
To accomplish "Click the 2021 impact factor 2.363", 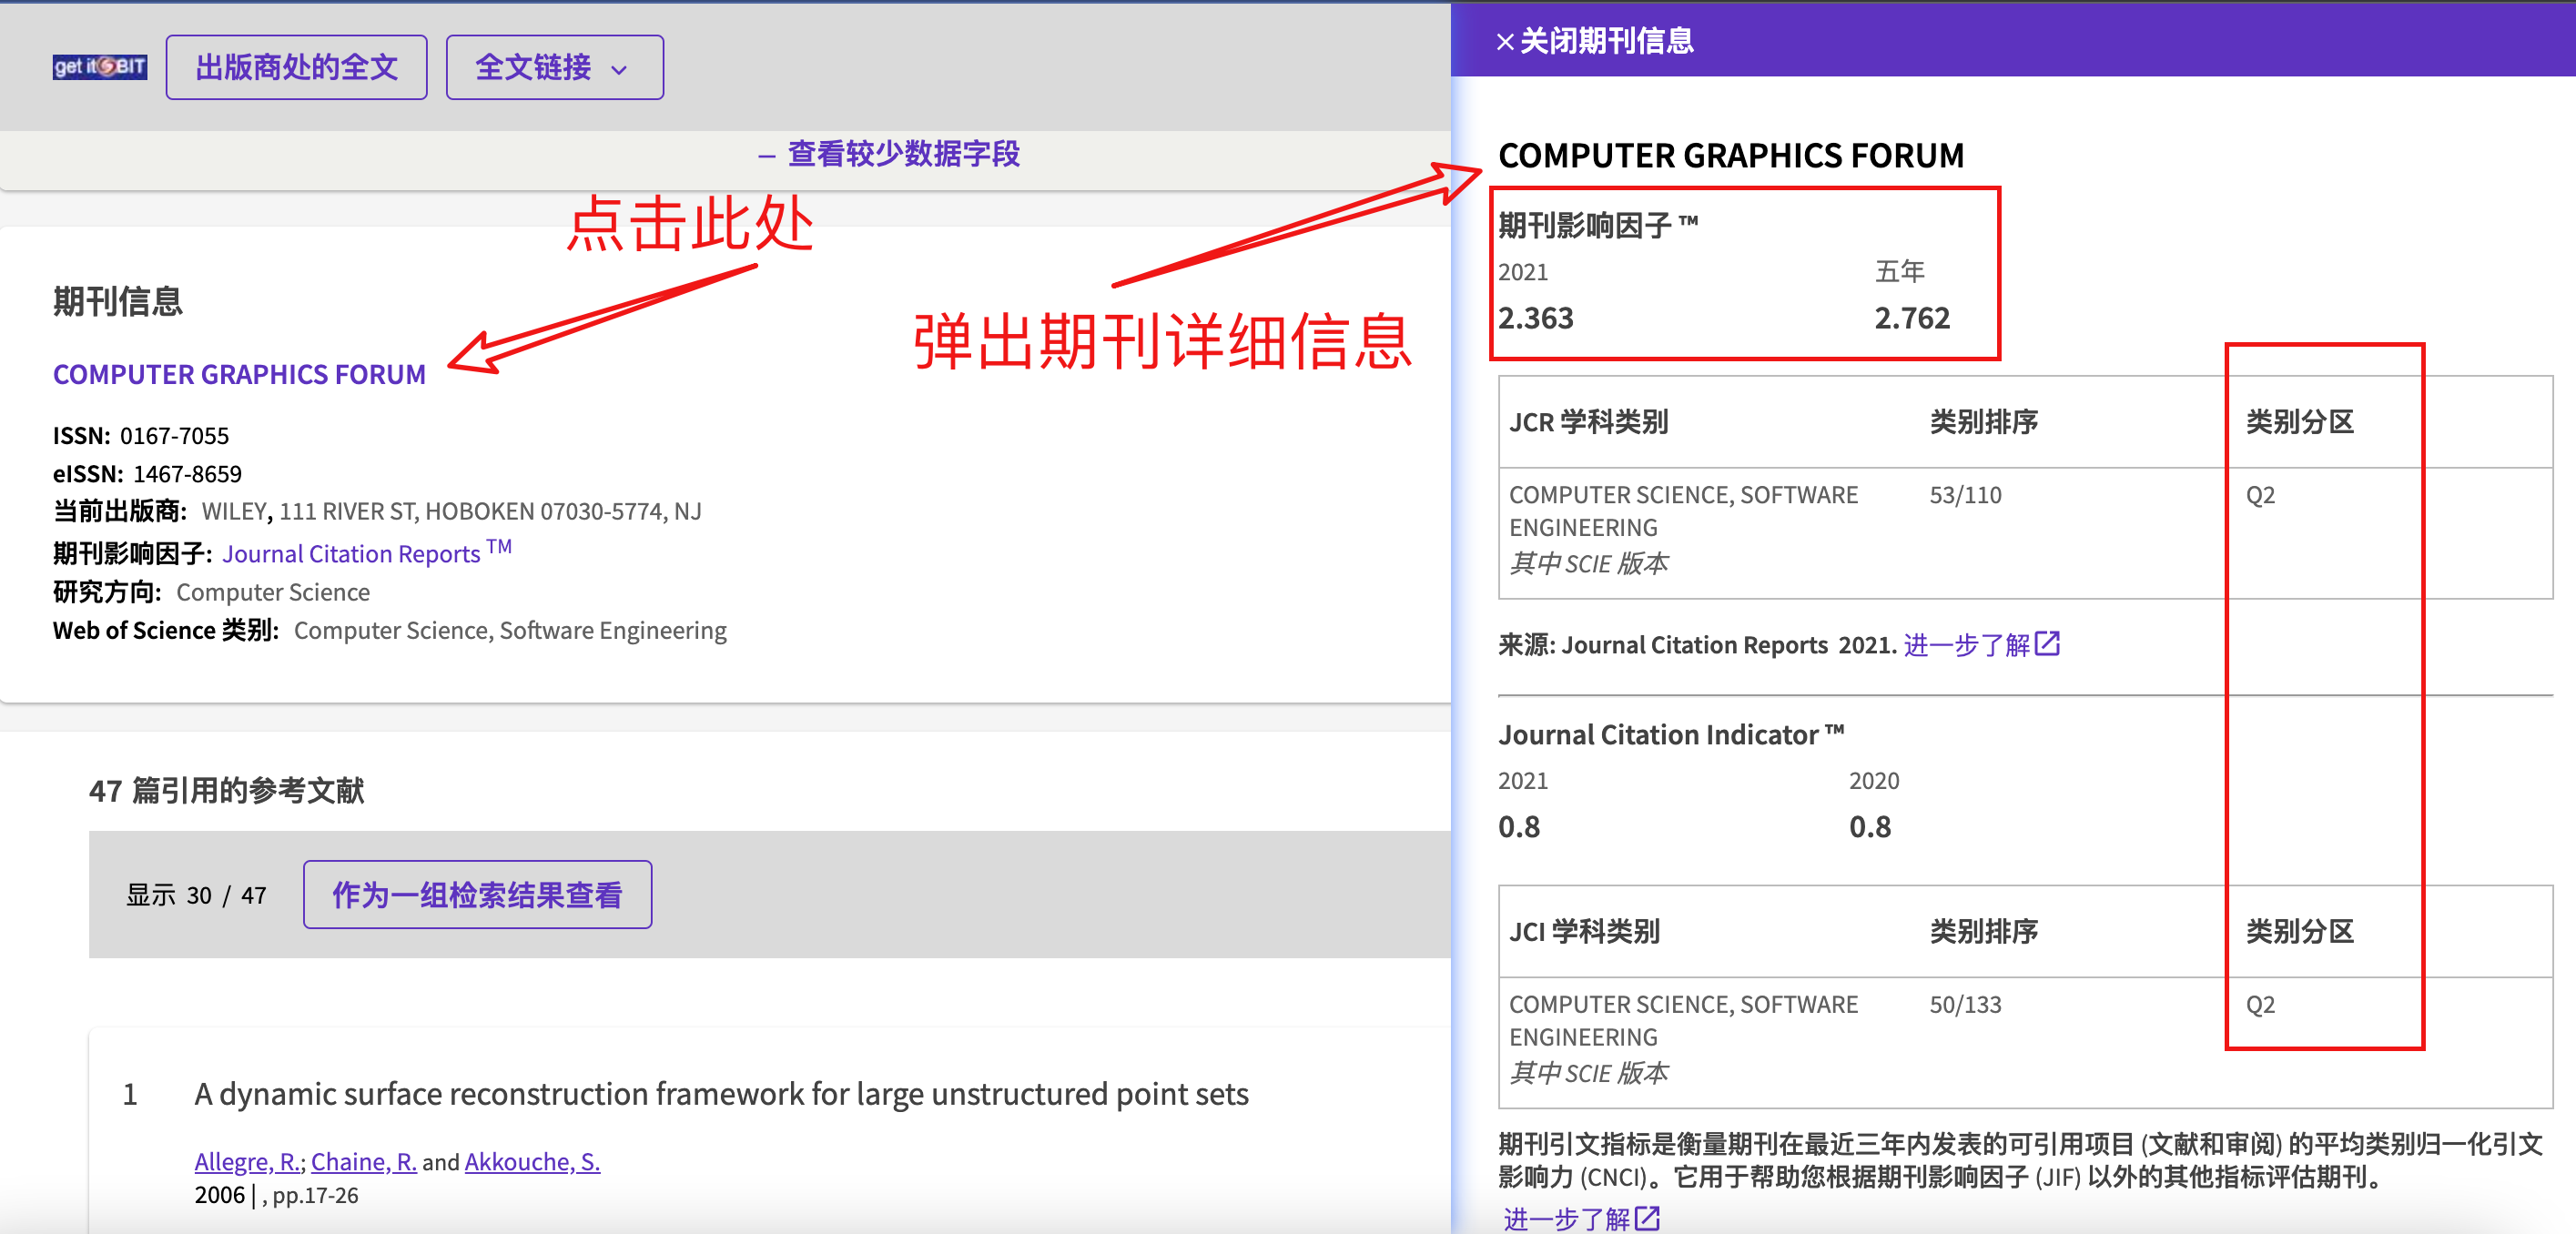I will coord(1535,318).
